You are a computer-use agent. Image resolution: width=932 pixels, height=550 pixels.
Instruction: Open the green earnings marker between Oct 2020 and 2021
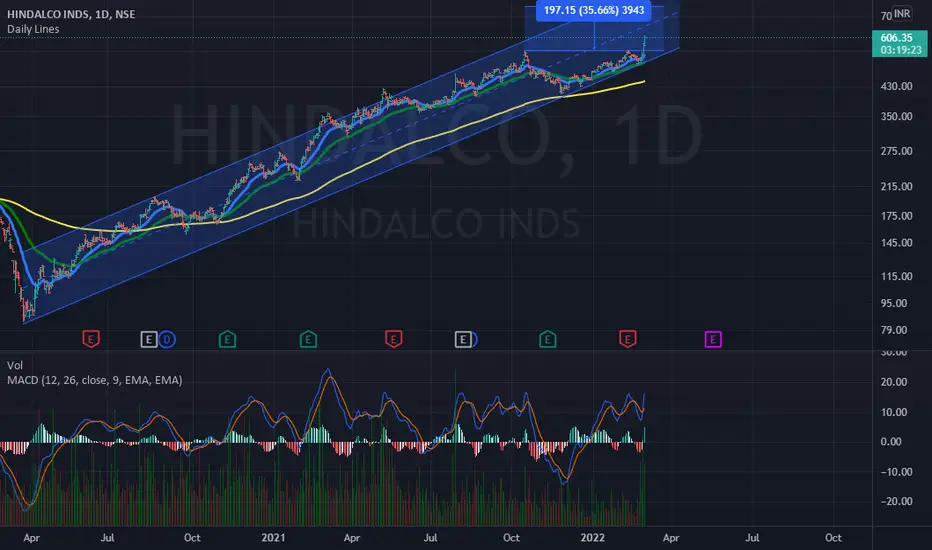[227, 340]
